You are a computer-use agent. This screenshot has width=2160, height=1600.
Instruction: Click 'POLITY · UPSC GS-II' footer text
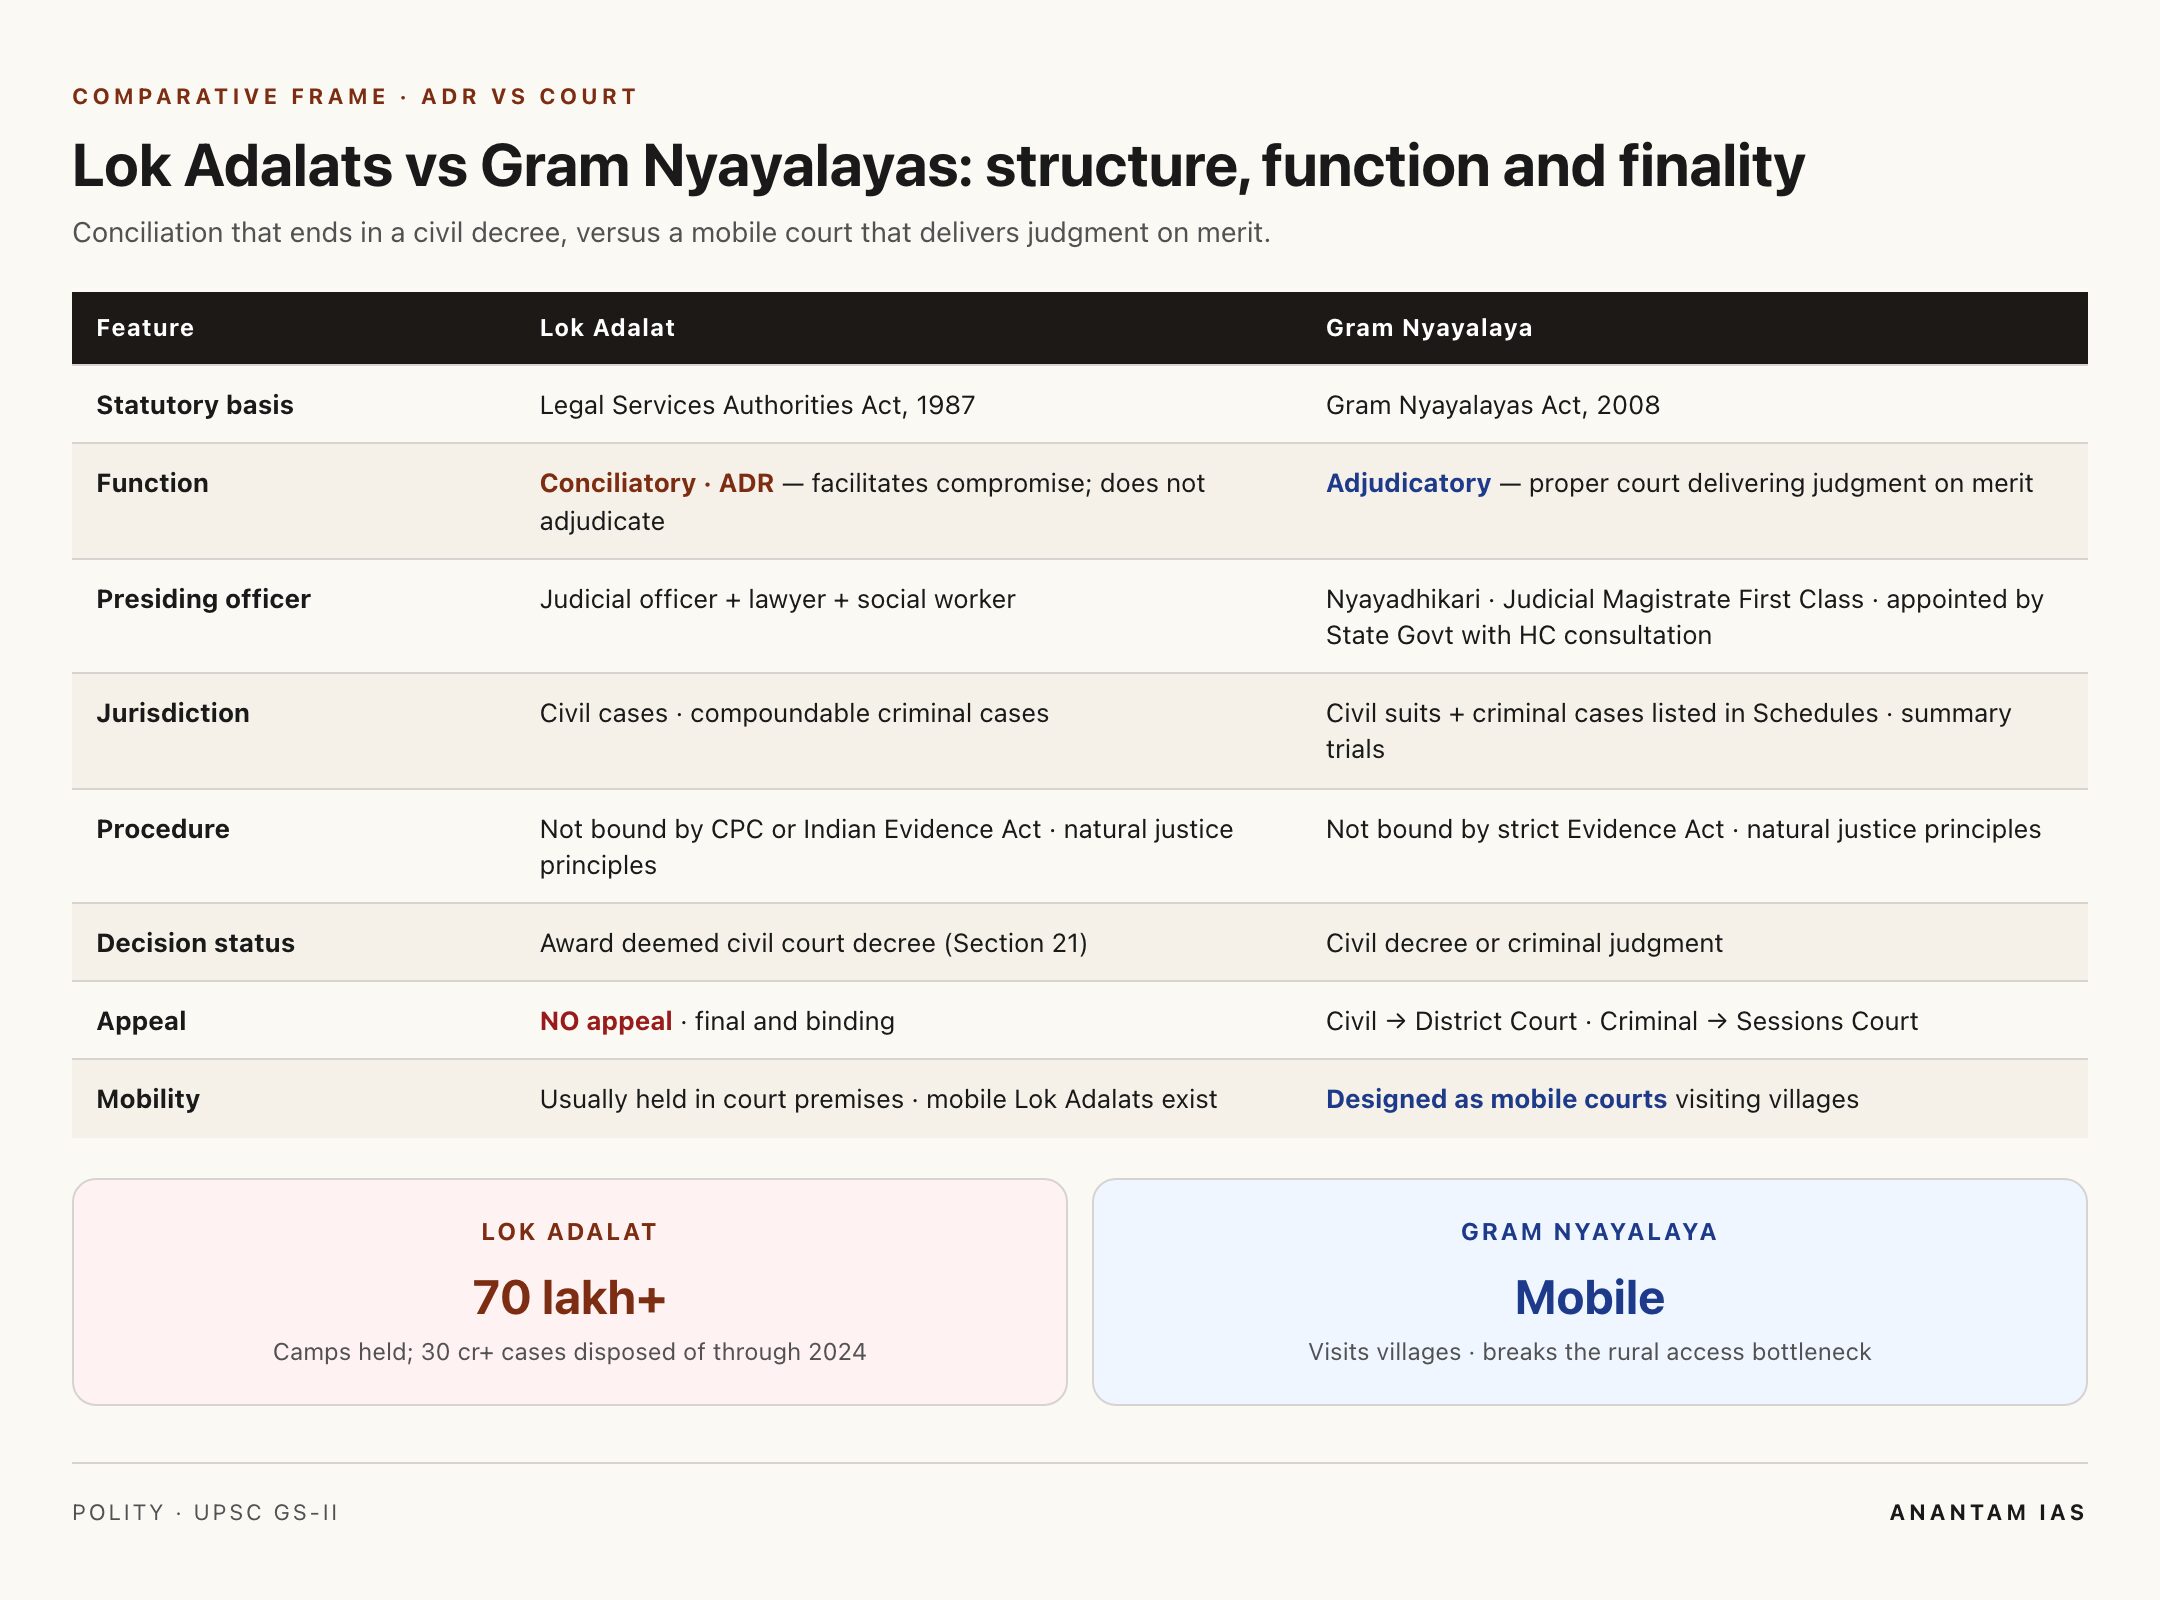pos(205,1512)
